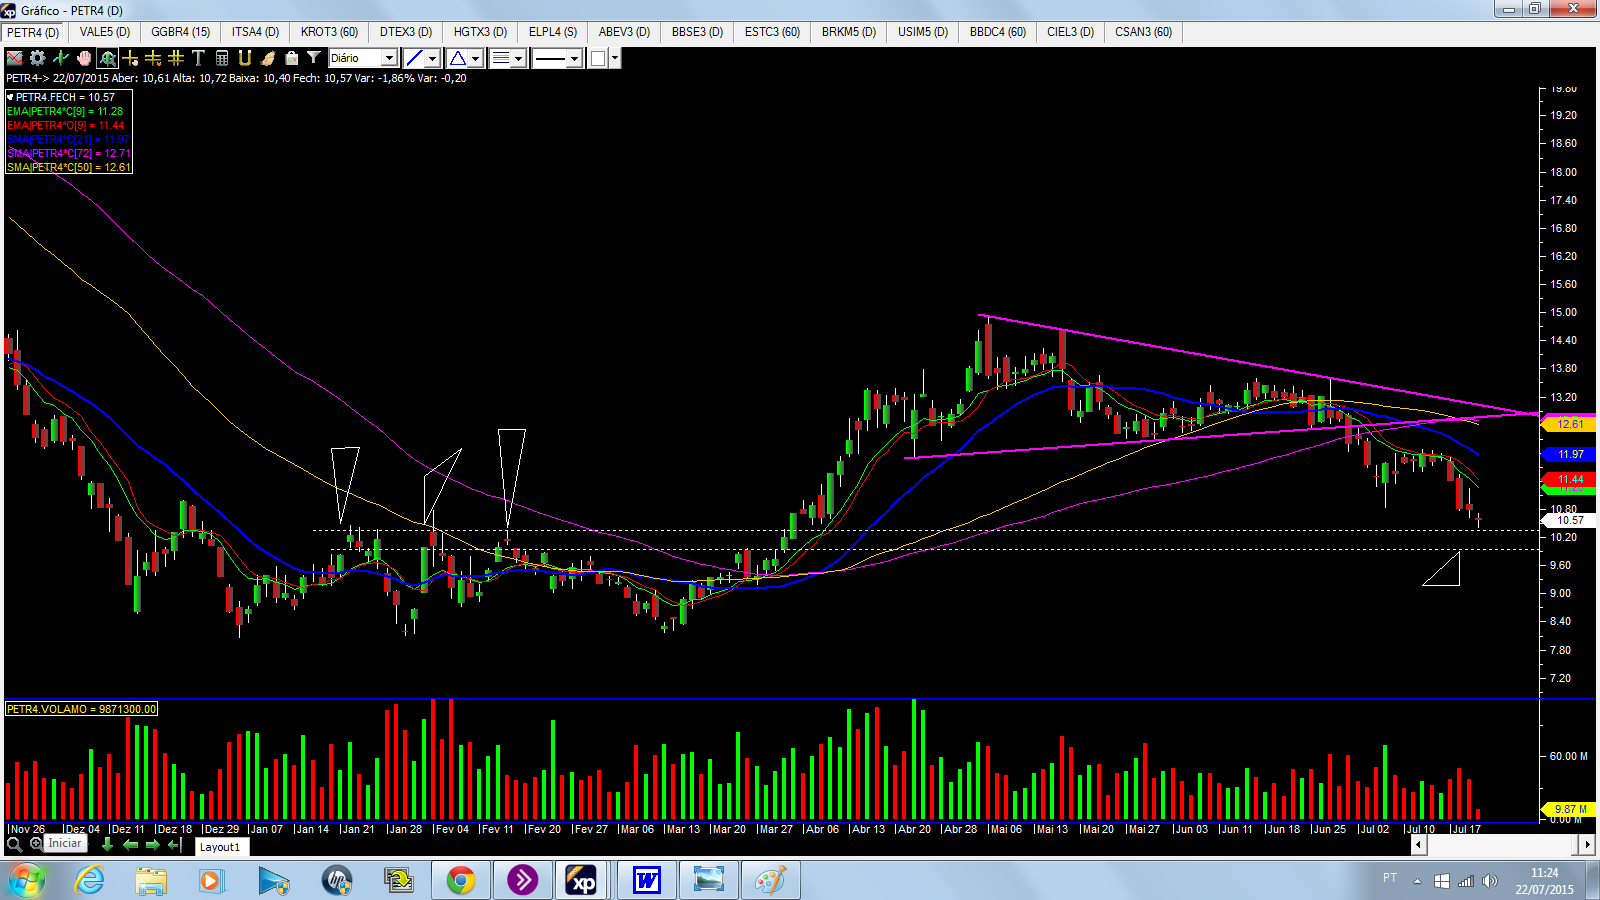Open the calculator tool
This screenshot has width=1600, height=900.
(222, 58)
